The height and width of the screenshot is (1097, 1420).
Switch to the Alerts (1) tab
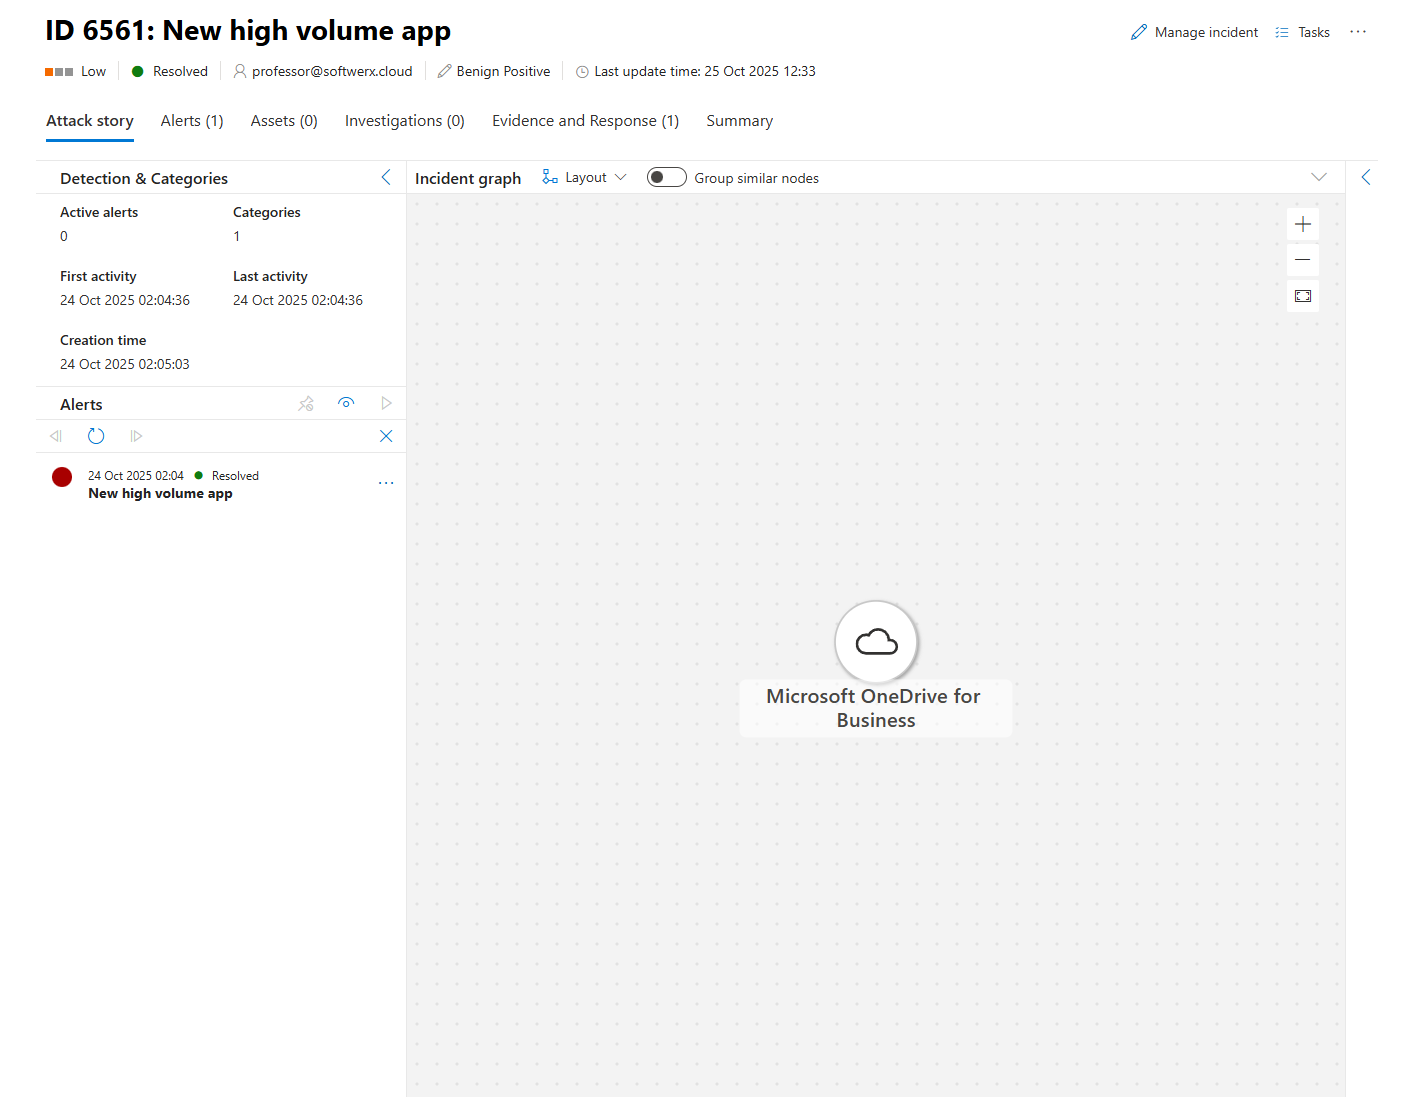click(192, 121)
